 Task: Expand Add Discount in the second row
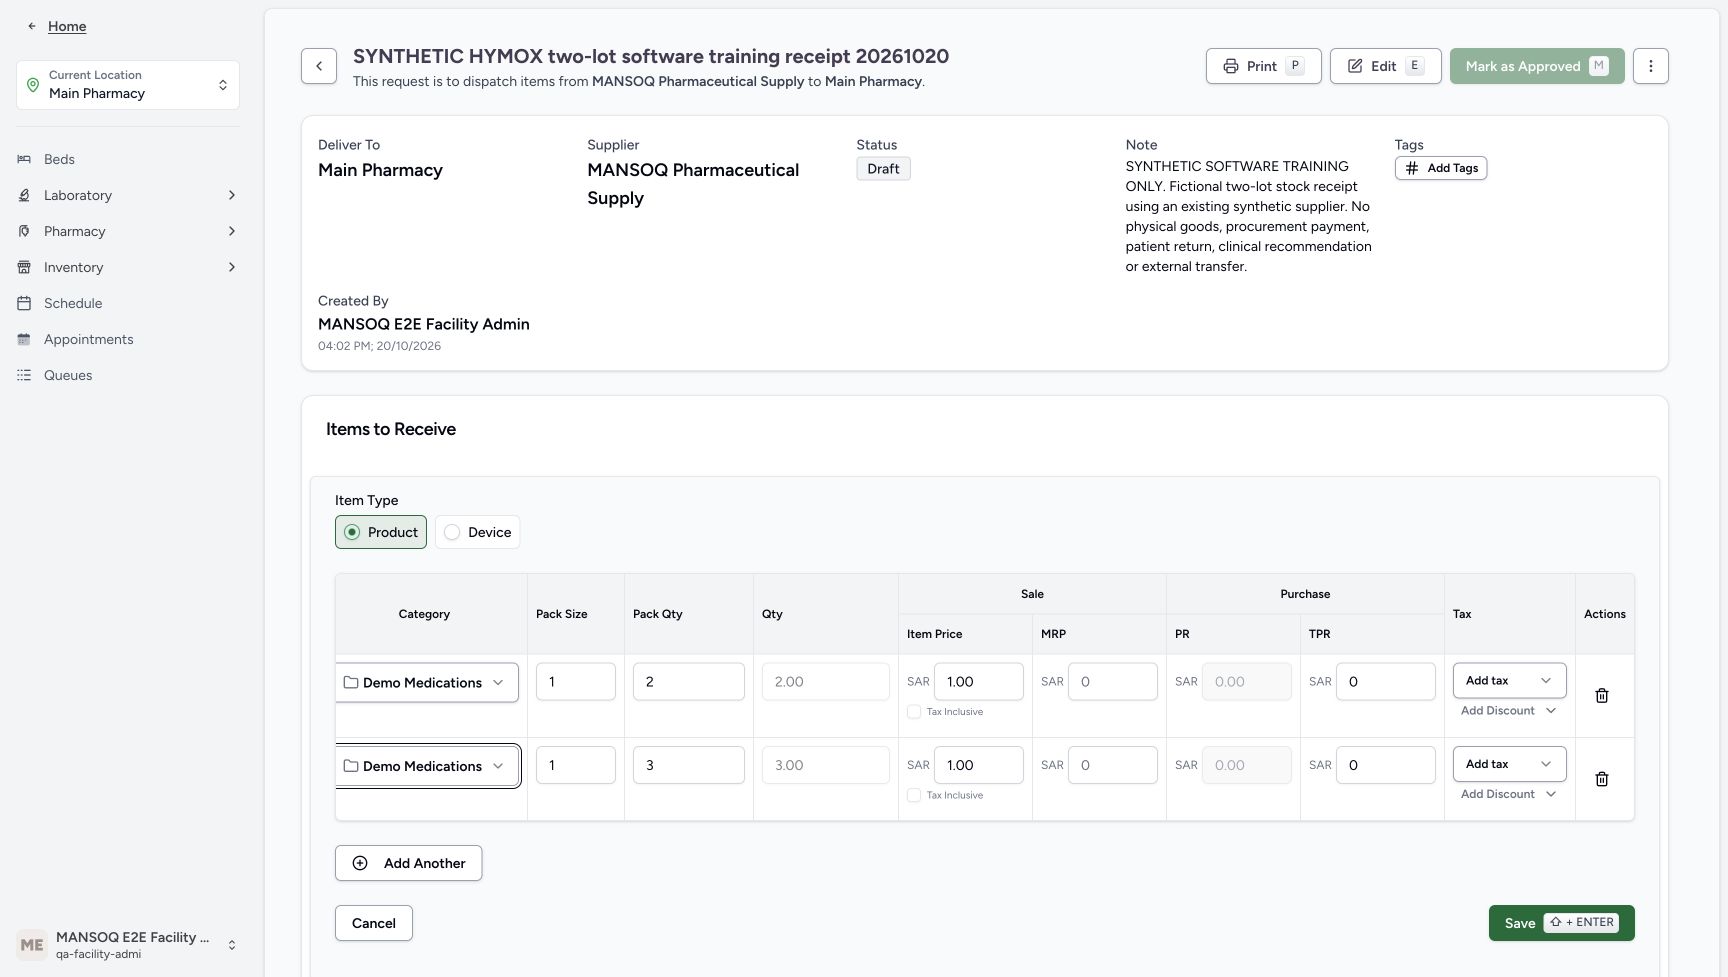(x=1509, y=794)
